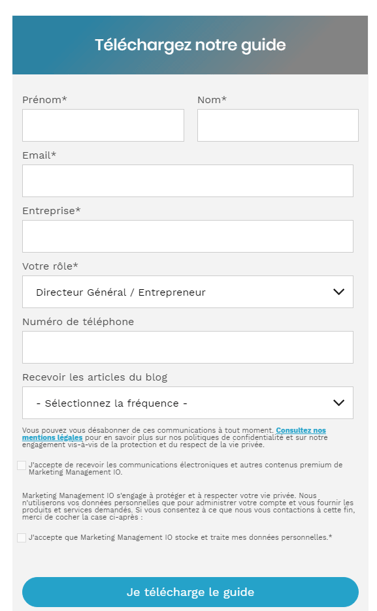Open the 'Sélectionnez la fréquence' dropdown

click(x=188, y=403)
